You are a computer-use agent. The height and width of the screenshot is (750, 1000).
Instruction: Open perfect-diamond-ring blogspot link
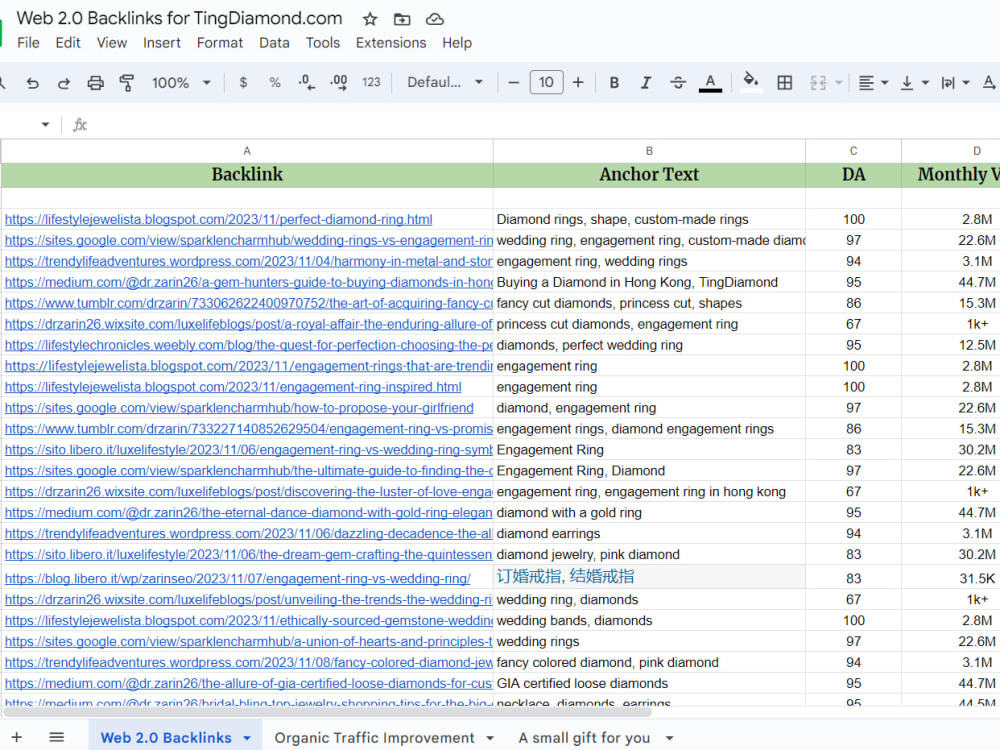[219, 219]
